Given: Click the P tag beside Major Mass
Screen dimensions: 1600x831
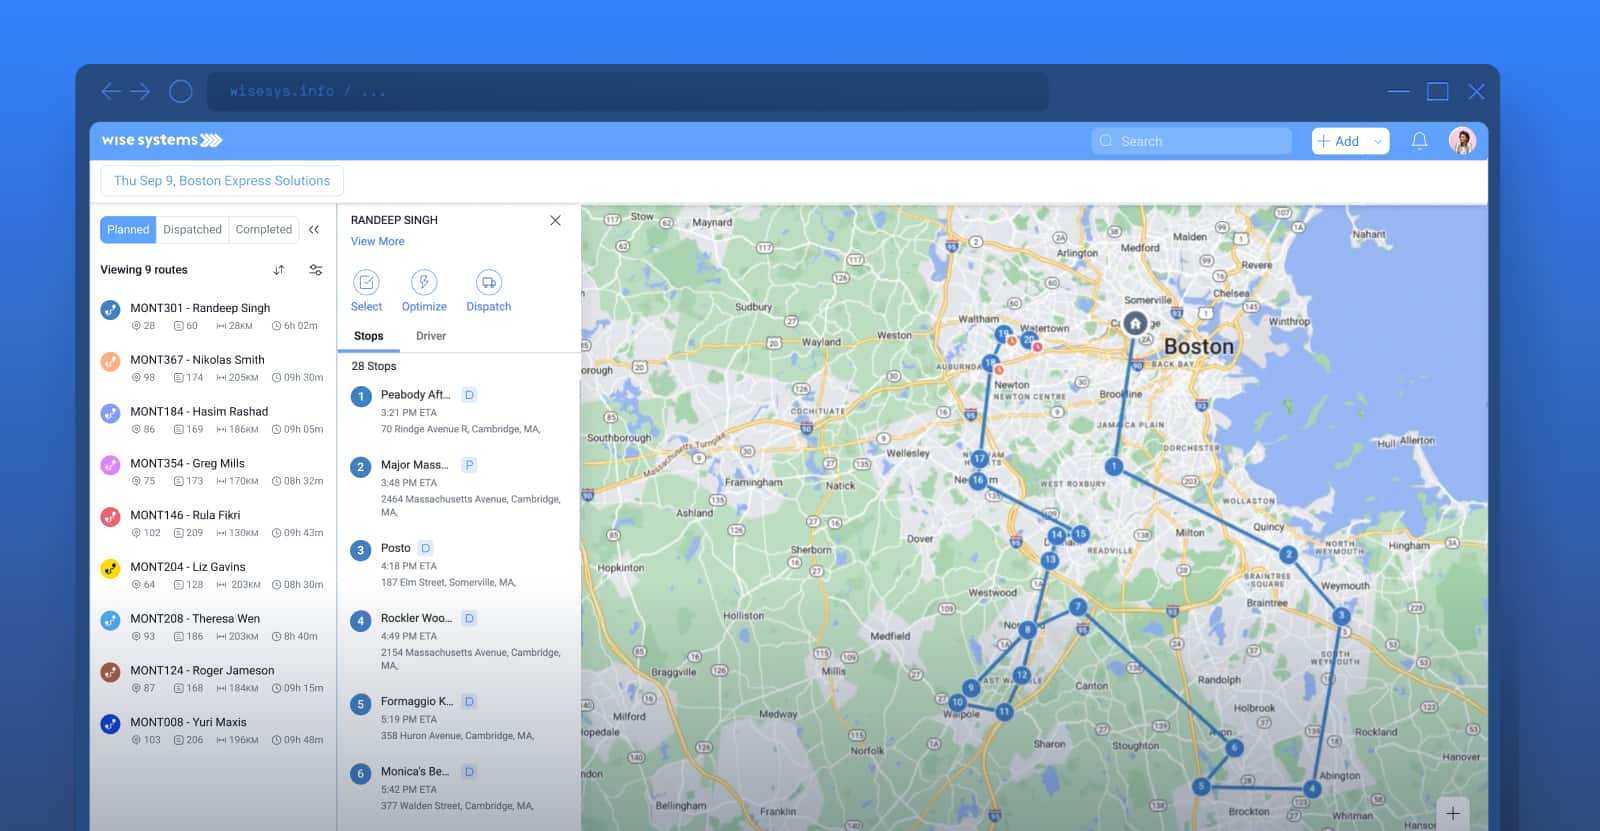Looking at the screenshot, I should coord(469,465).
